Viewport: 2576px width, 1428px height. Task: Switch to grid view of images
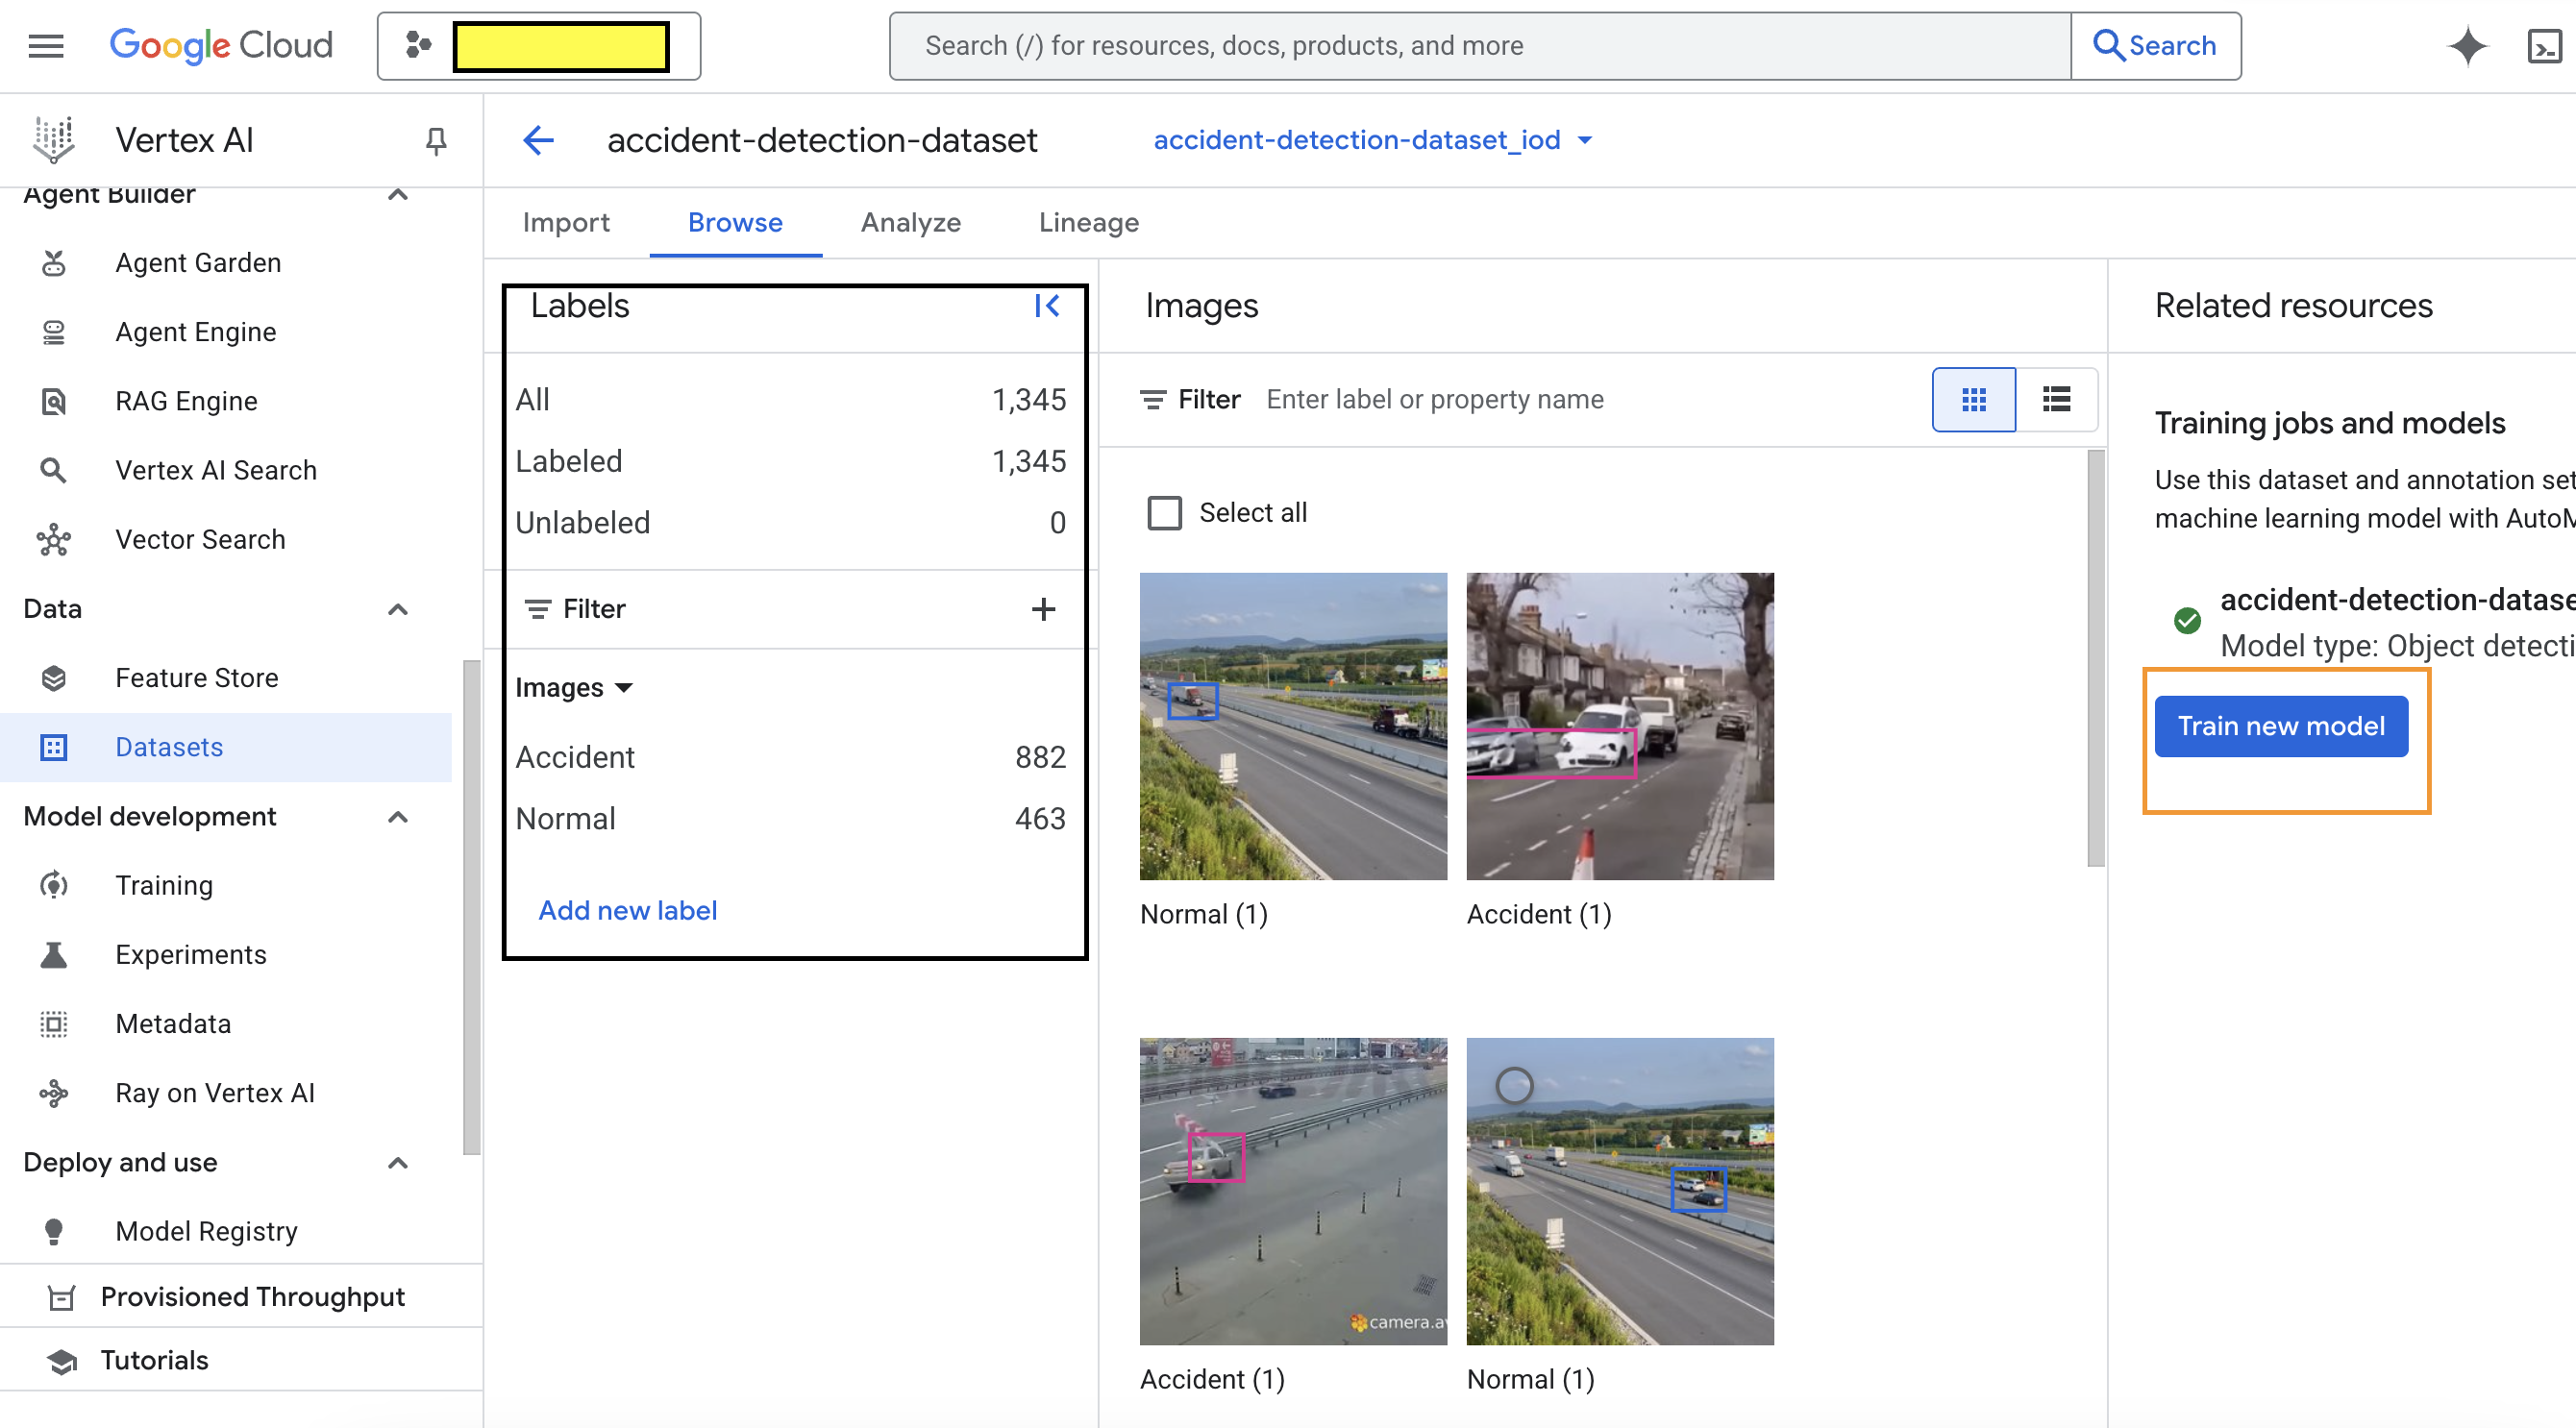[x=1974, y=400]
